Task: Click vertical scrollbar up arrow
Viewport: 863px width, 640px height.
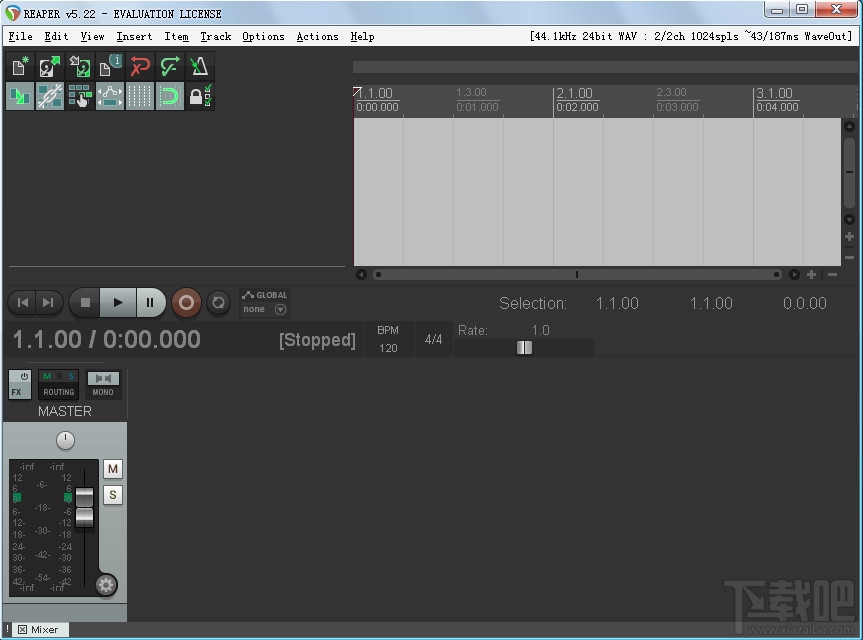Action: pyautogui.click(x=849, y=126)
